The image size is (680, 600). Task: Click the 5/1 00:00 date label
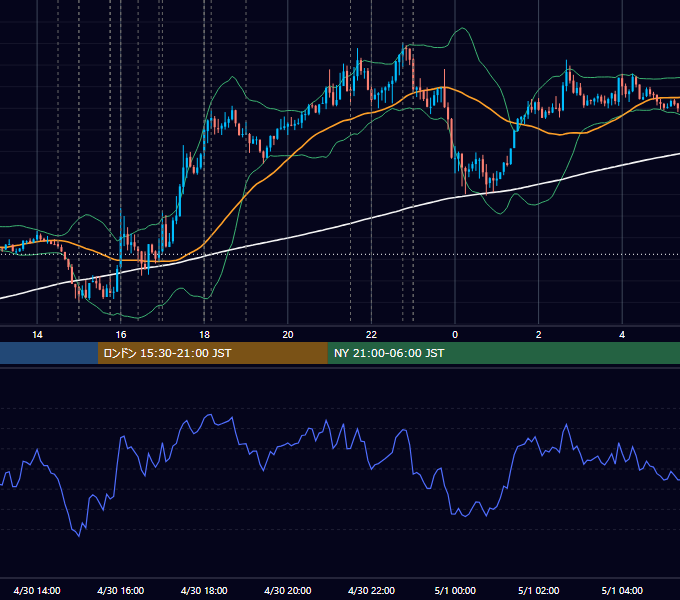pyautogui.click(x=455, y=590)
